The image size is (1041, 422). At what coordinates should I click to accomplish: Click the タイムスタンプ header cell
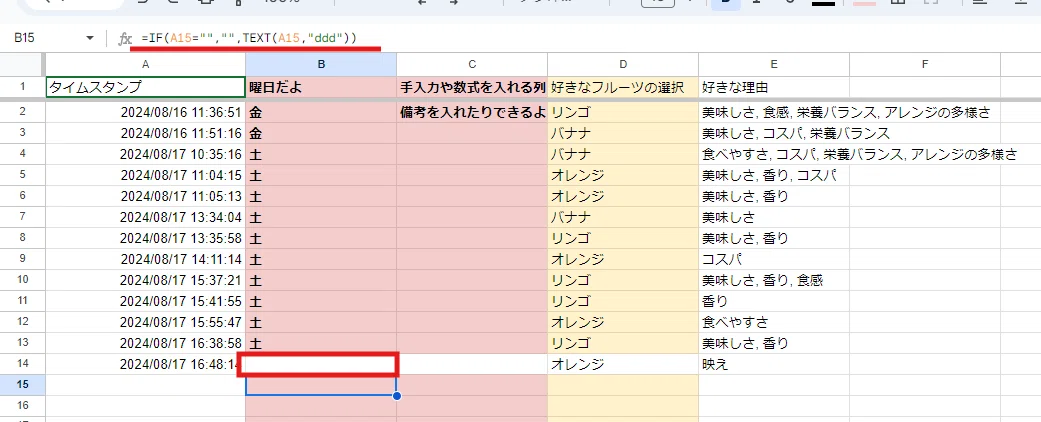click(x=145, y=87)
